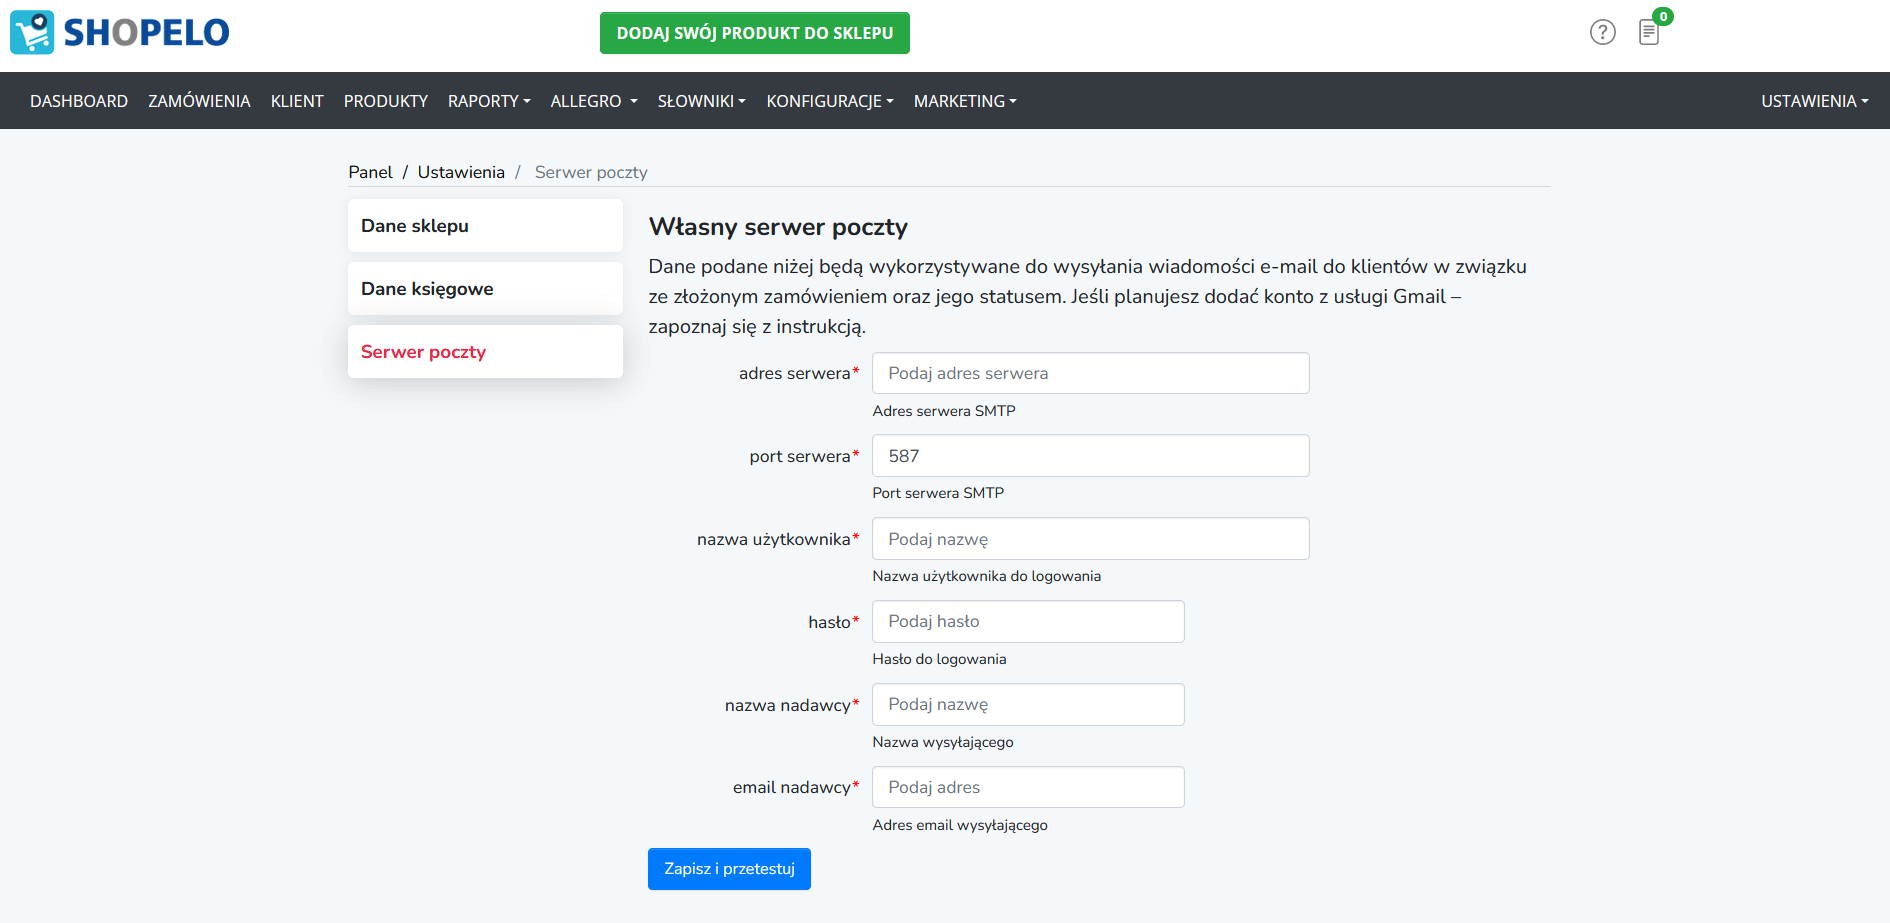Click into the hasło password field
Viewport: 1890px width, 923px height.
coord(1028,621)
